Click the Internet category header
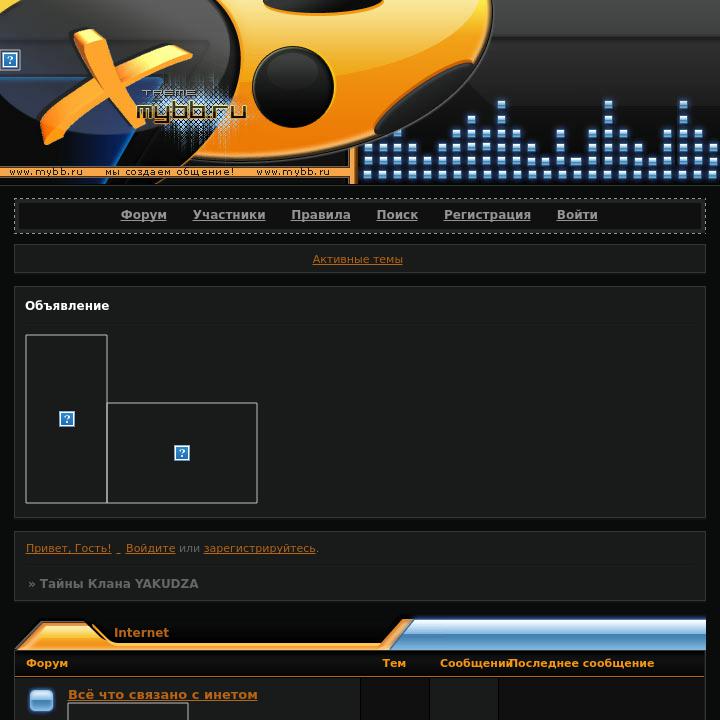 pos(141,633)
